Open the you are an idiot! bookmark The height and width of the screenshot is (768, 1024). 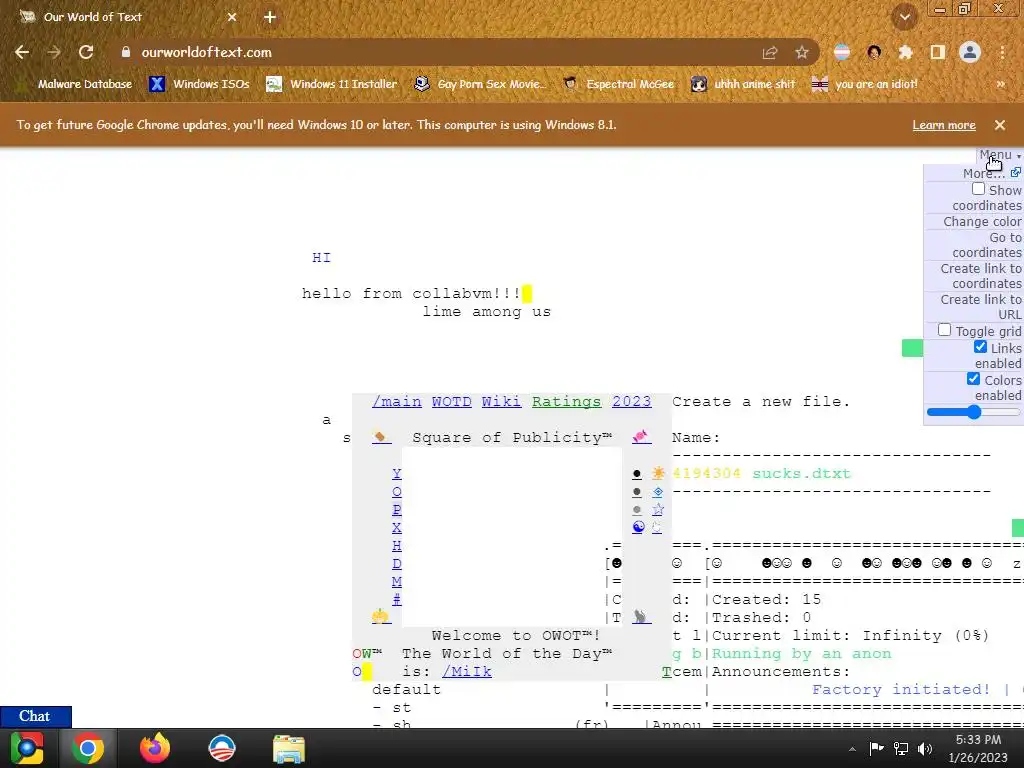pos(864,84)
